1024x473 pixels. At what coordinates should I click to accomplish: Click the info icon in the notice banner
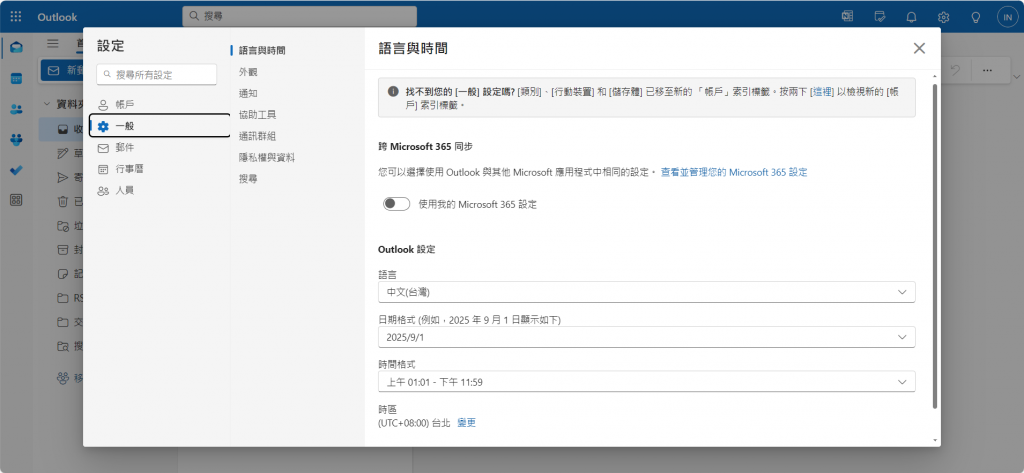393,91
